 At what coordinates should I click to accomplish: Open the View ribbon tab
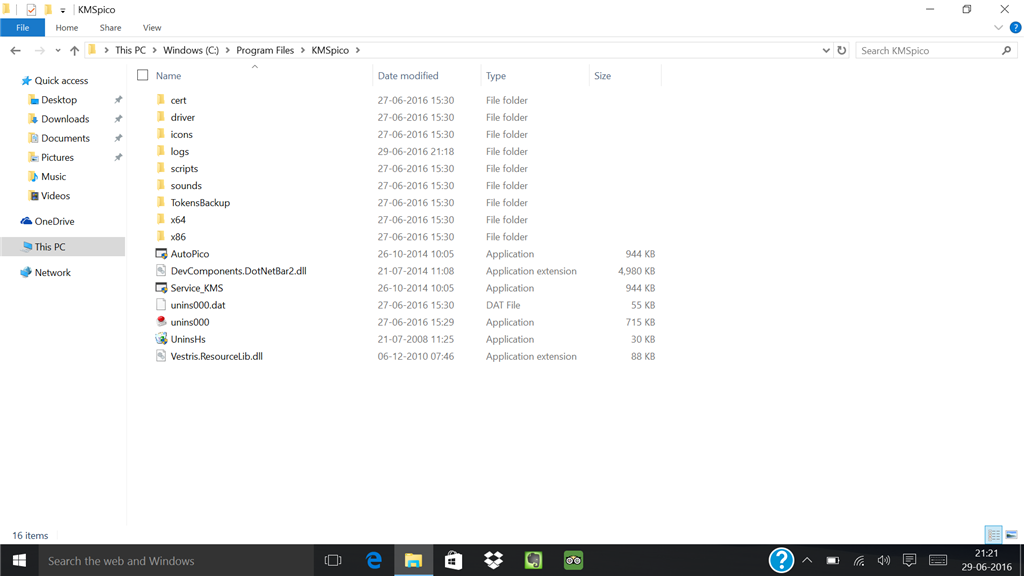pyautogui.click(x=152, y=27)
